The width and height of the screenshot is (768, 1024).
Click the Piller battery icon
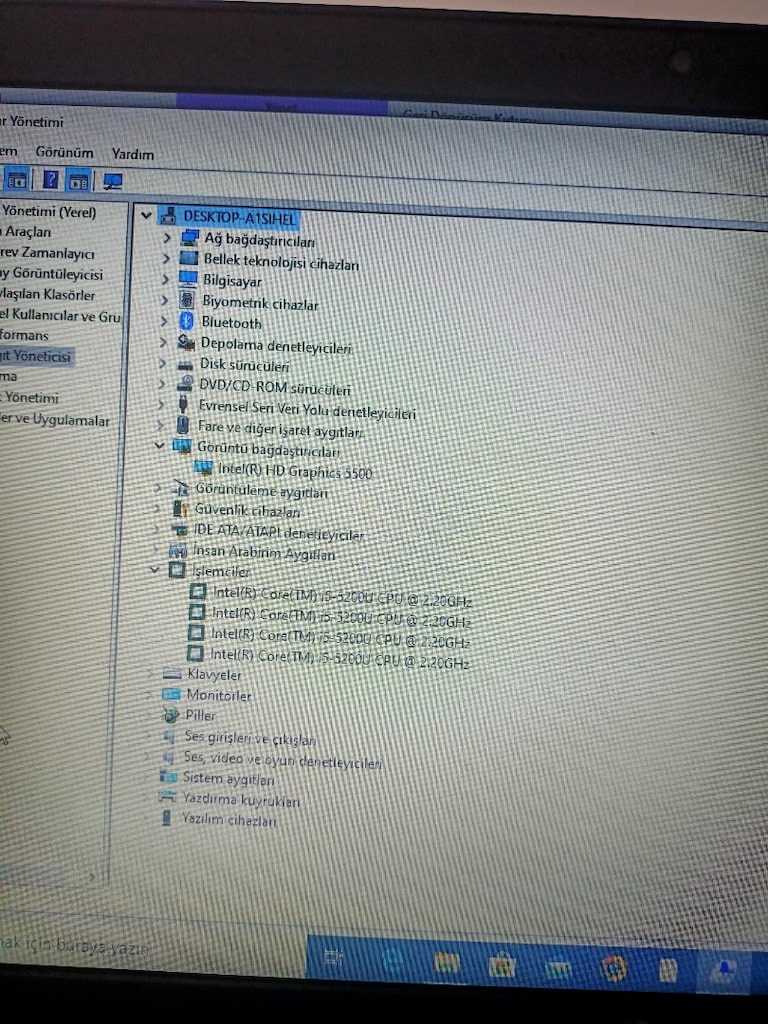[x=171, y=715]
